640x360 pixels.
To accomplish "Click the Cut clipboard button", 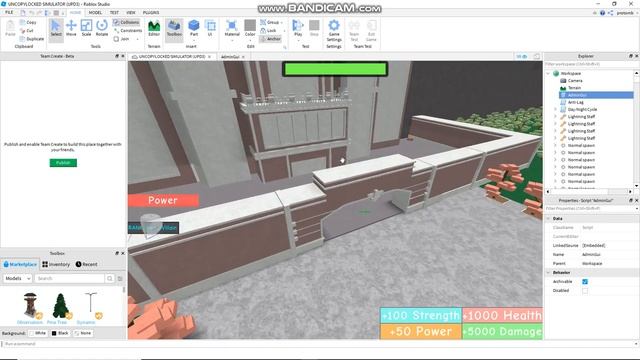I will point(27,31).
